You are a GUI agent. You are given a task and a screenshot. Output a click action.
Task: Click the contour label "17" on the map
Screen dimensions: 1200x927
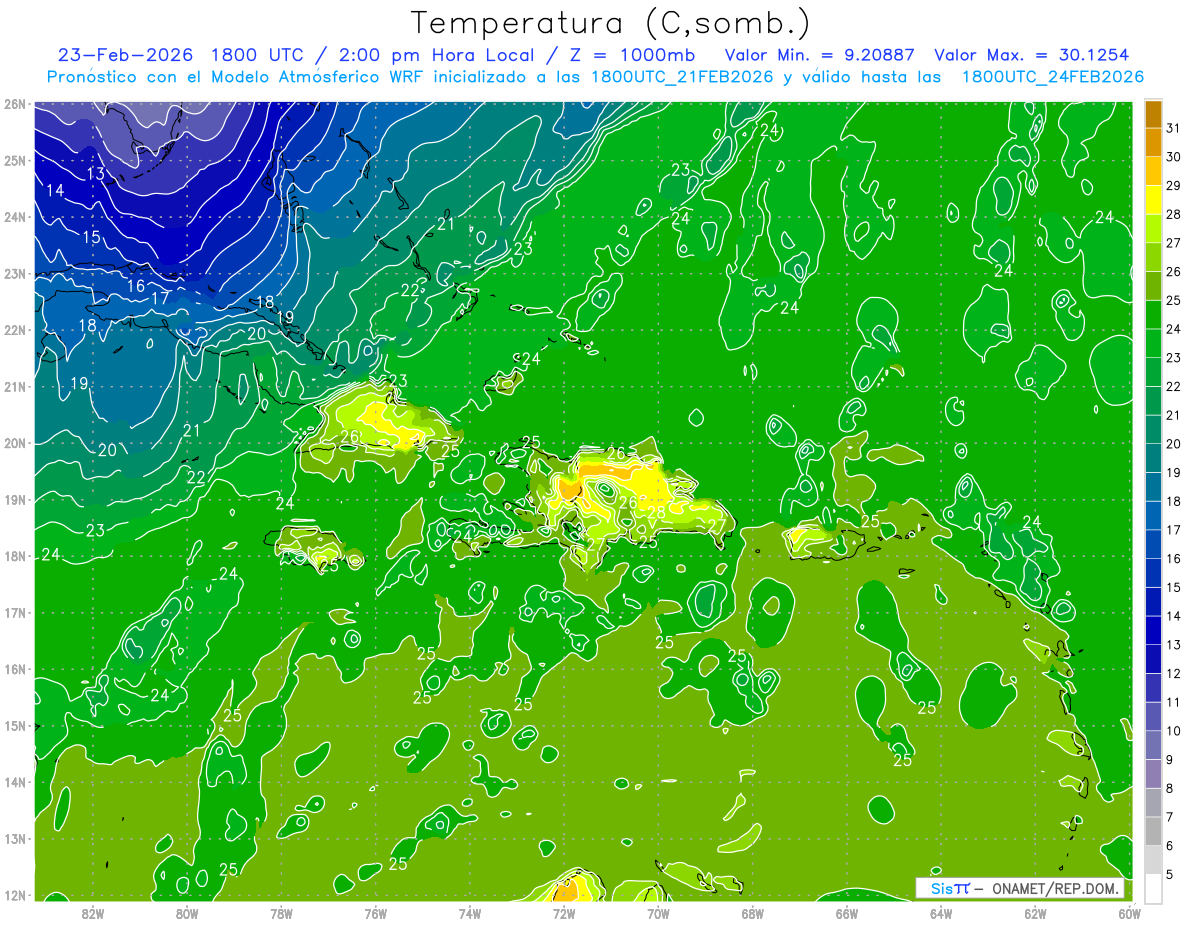(x=160, y=298)
